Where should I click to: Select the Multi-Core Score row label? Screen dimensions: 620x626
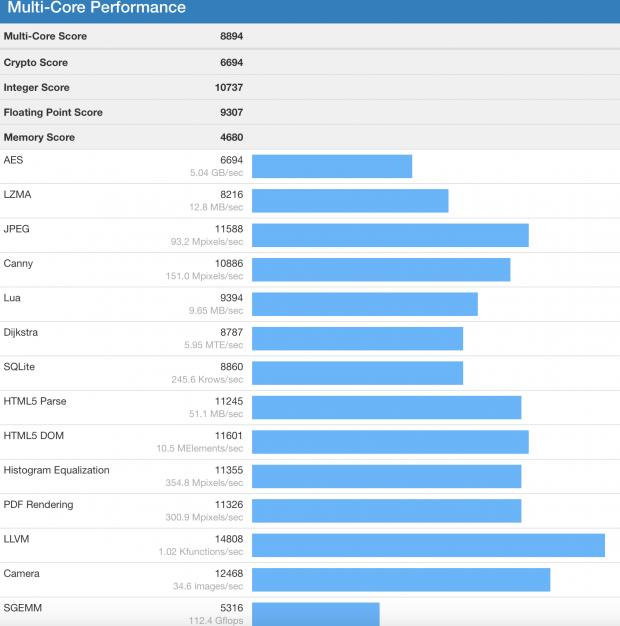pyautogui.click(x=45, y=36)
